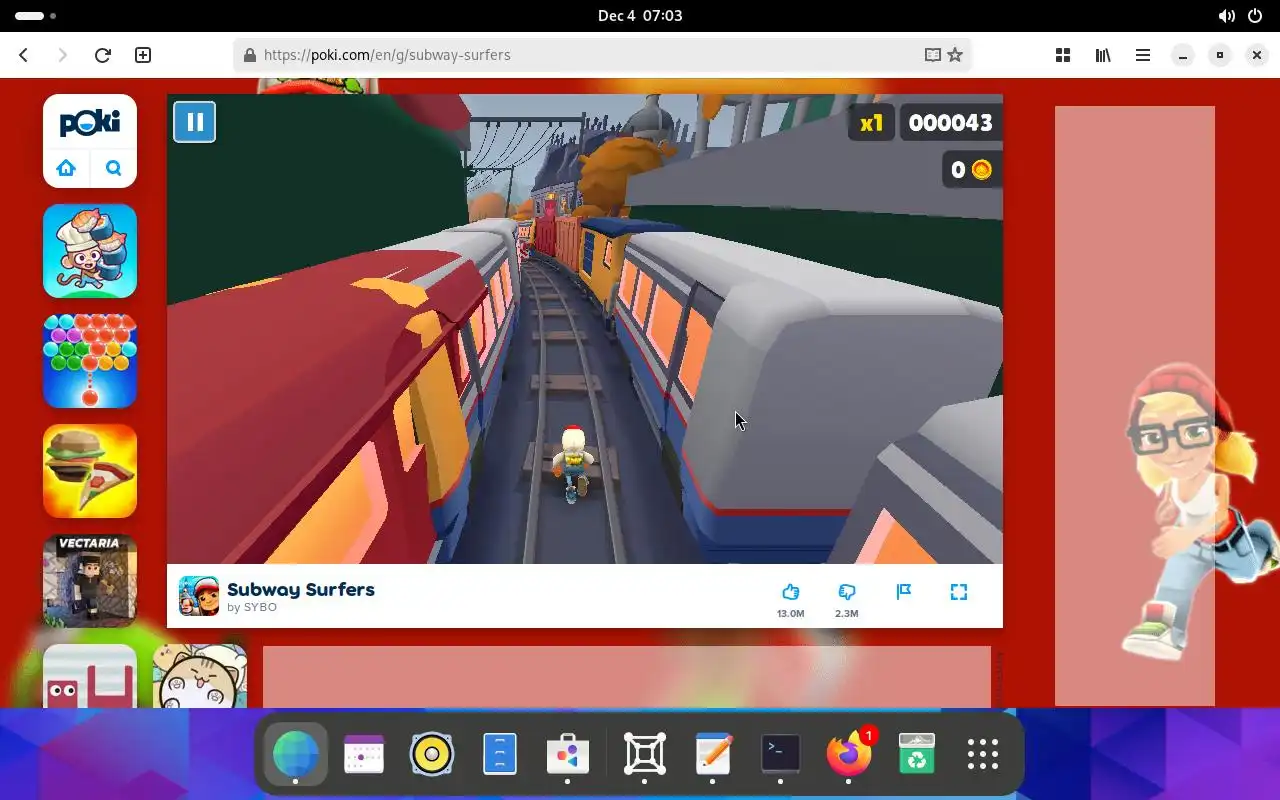This screenshot has width=1280, height=800.
Task: Open the terminal in dock
Action: tap(781, 754)
